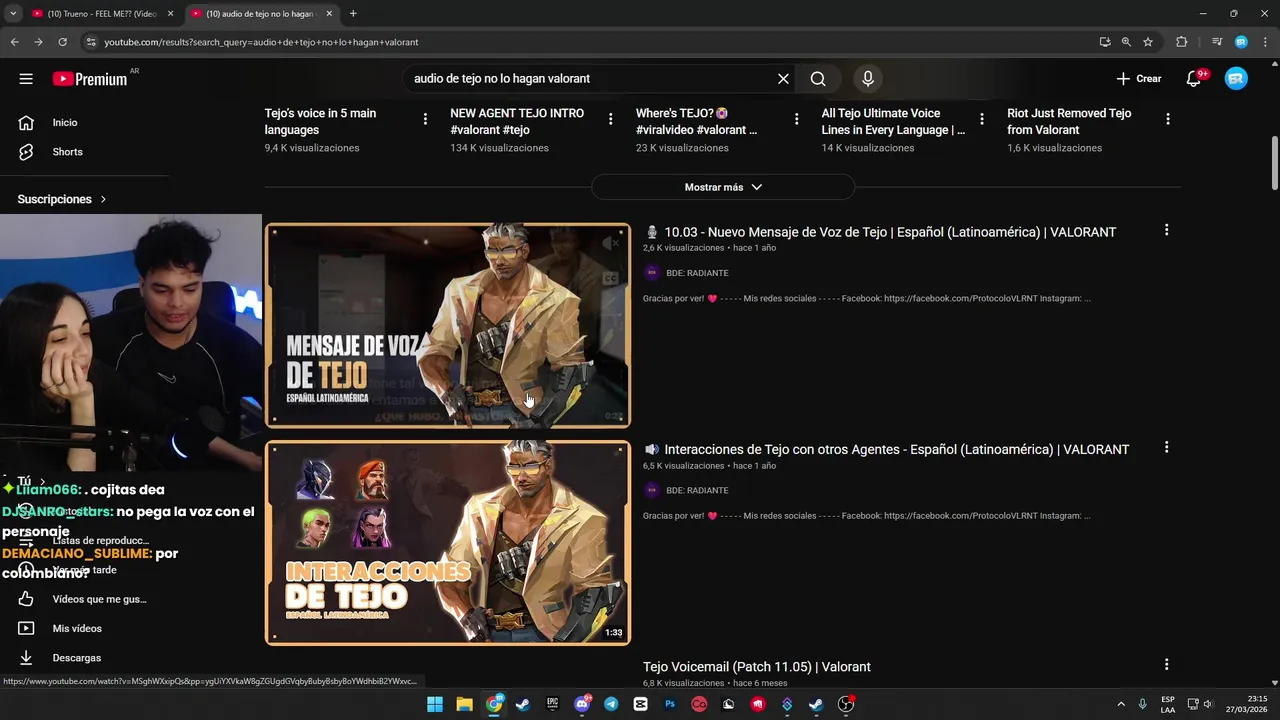Open the YouTube account avatar menu

pyautogui.click(x=1236, y=79)
